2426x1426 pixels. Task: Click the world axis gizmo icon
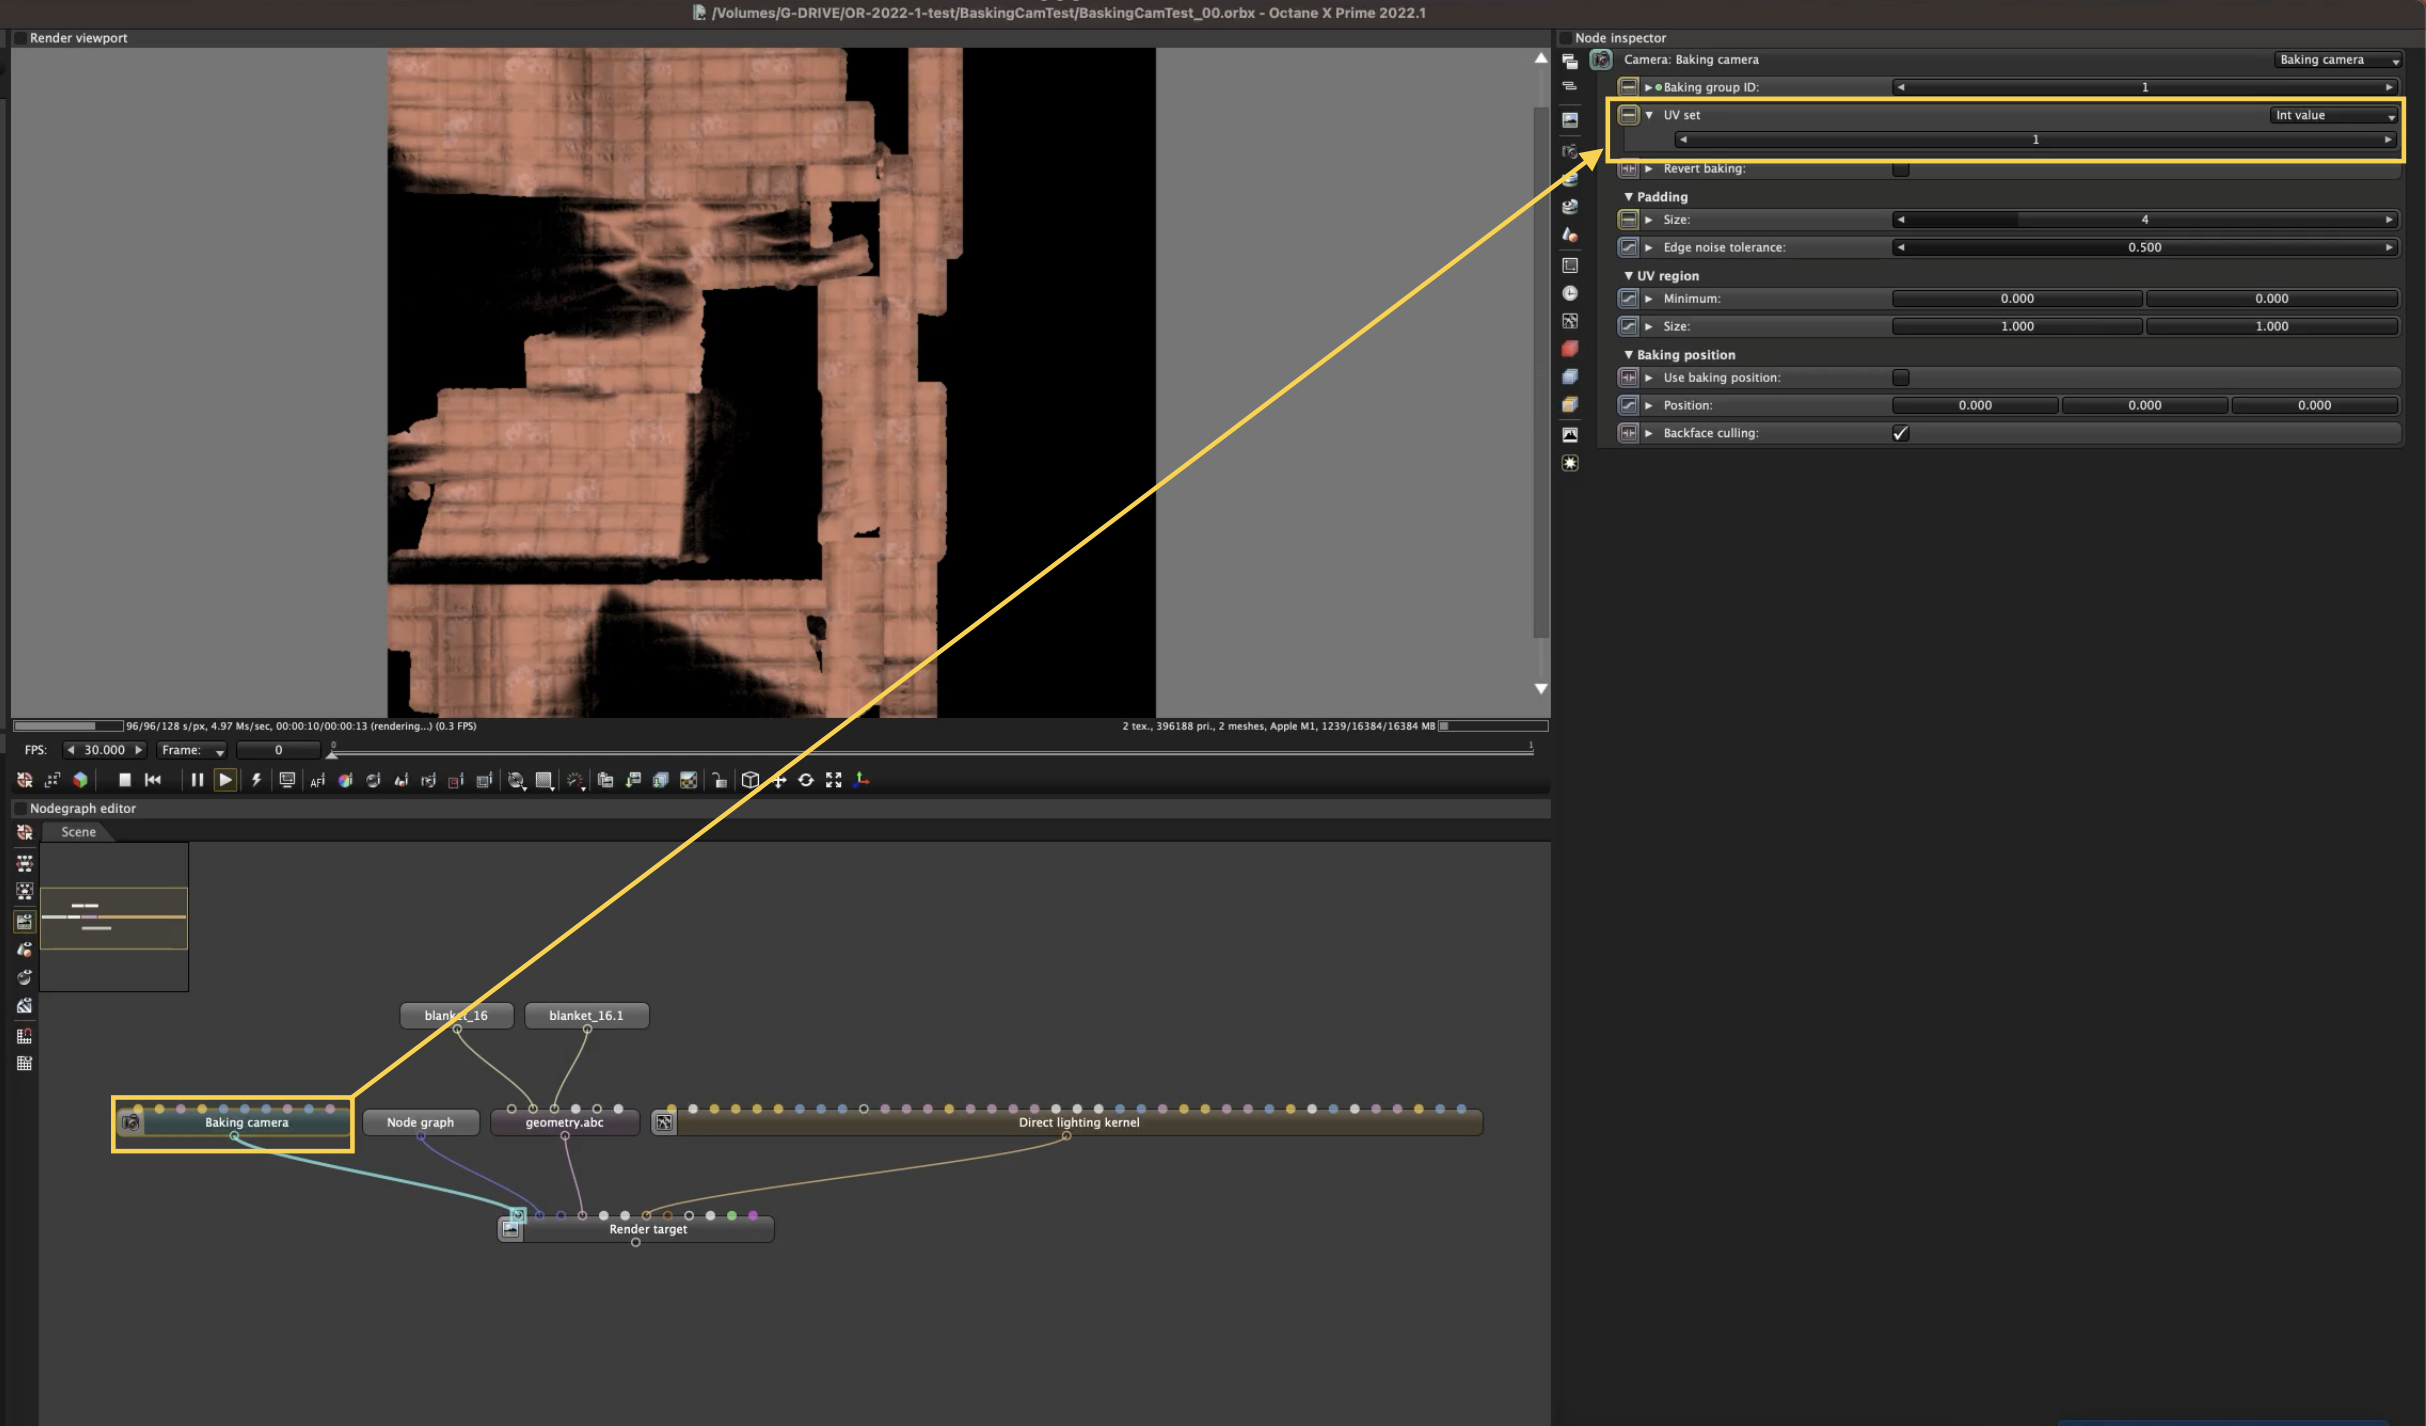pos(862,780)
